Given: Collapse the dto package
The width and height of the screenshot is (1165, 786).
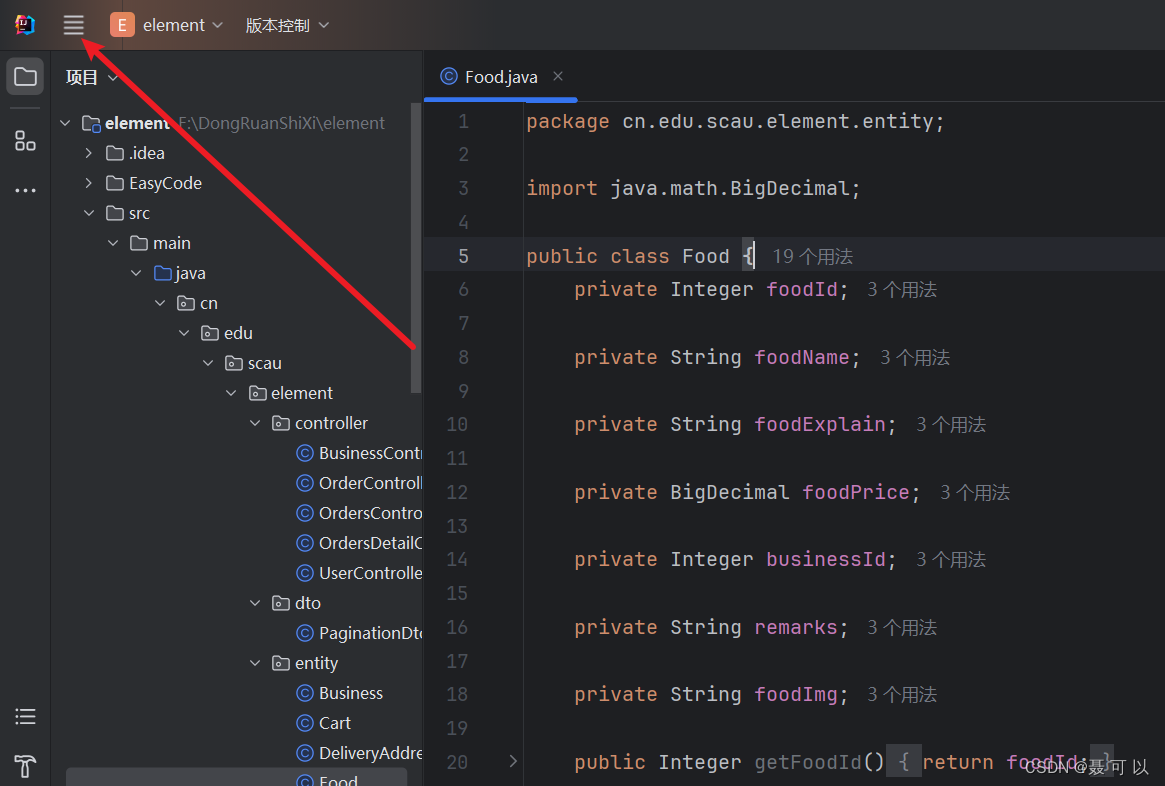Looking at the screenshot, I should 256,603.
